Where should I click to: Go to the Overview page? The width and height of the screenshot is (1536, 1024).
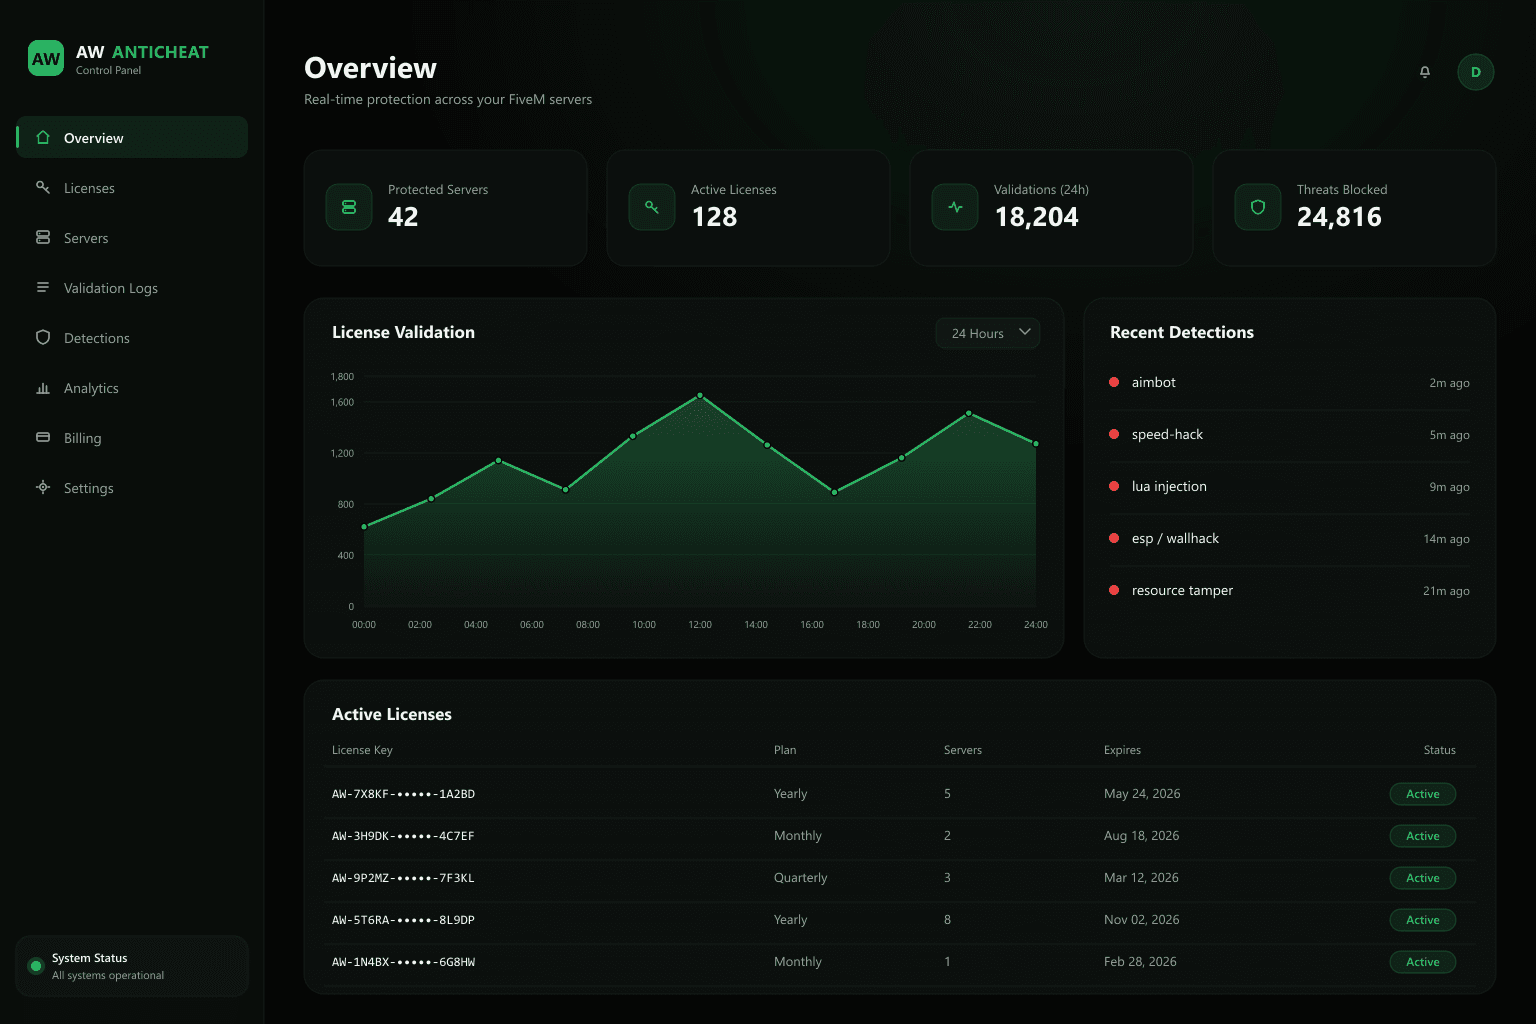132,137
